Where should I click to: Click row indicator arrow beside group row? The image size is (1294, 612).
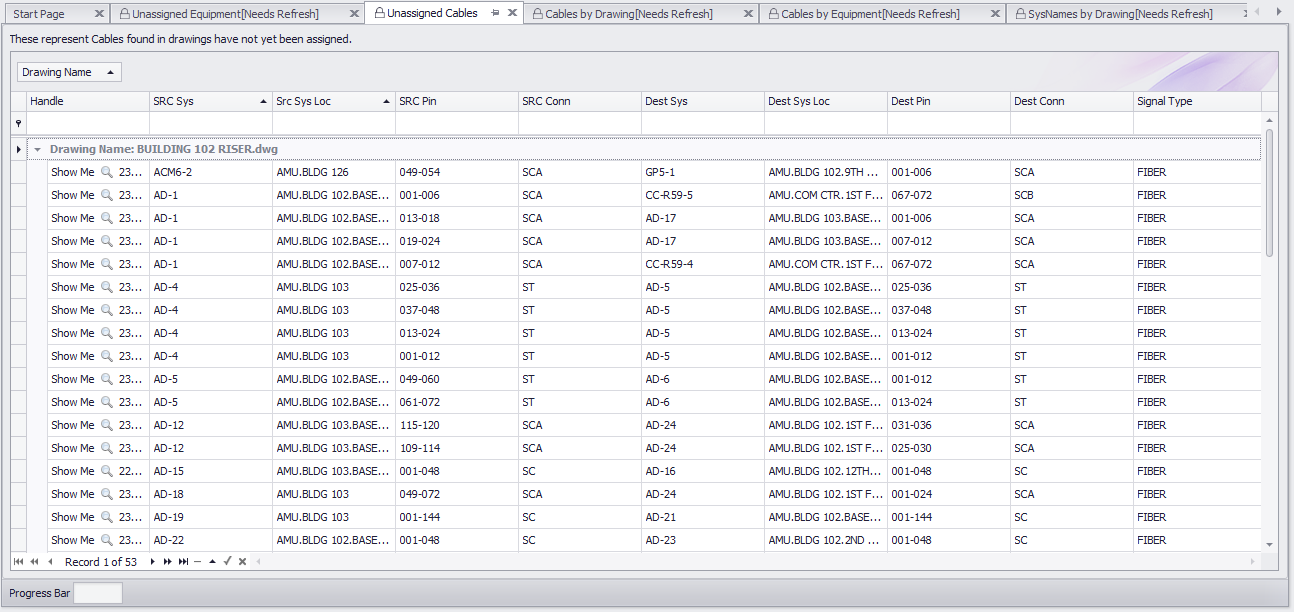[x=18, y=149]
